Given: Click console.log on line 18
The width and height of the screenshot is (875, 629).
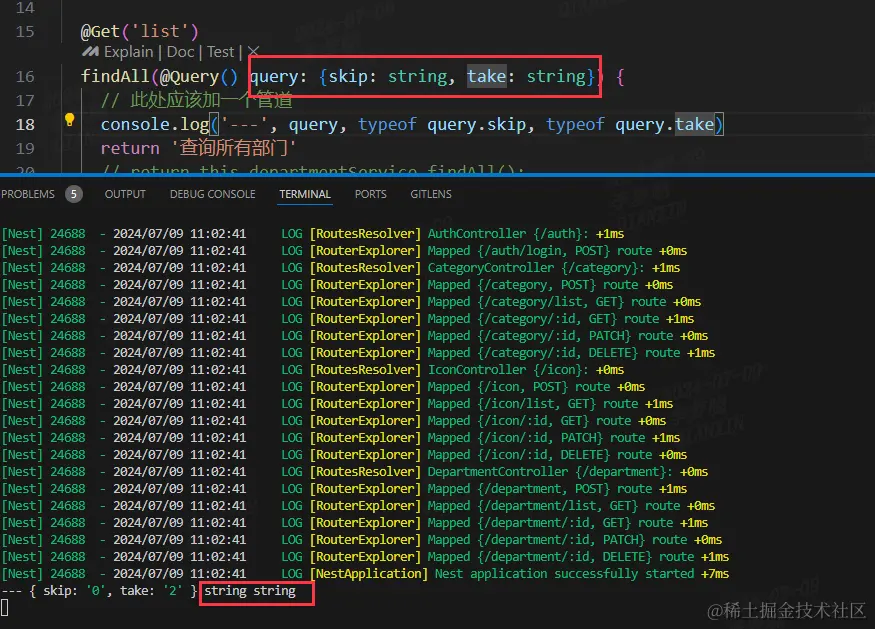Looking at the screenshot, I should pos(155,124).
